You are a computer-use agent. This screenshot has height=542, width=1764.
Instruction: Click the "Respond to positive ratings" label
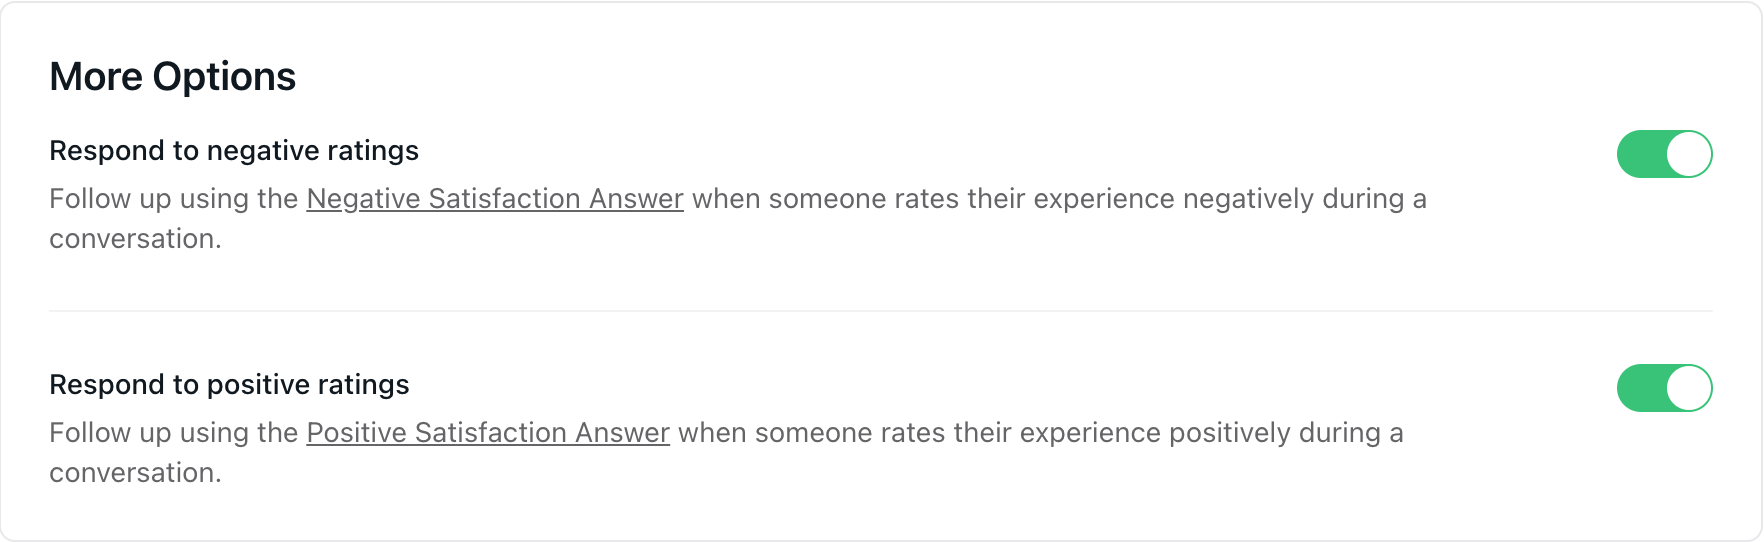(x=229, y=385)
